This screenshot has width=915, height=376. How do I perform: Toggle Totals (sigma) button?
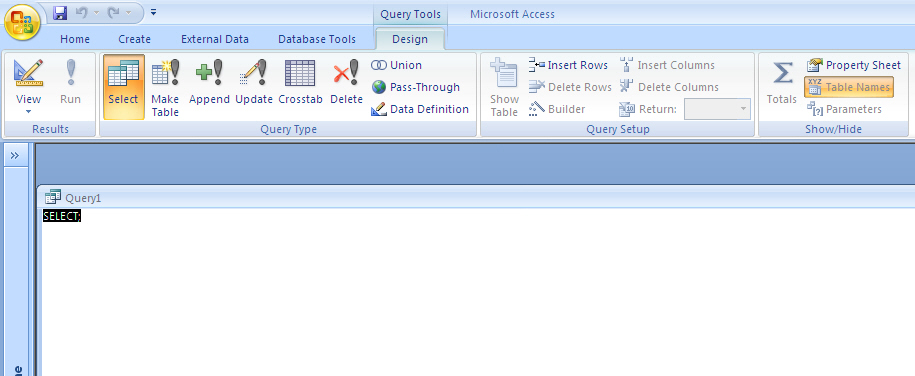(x=782, y=82)
